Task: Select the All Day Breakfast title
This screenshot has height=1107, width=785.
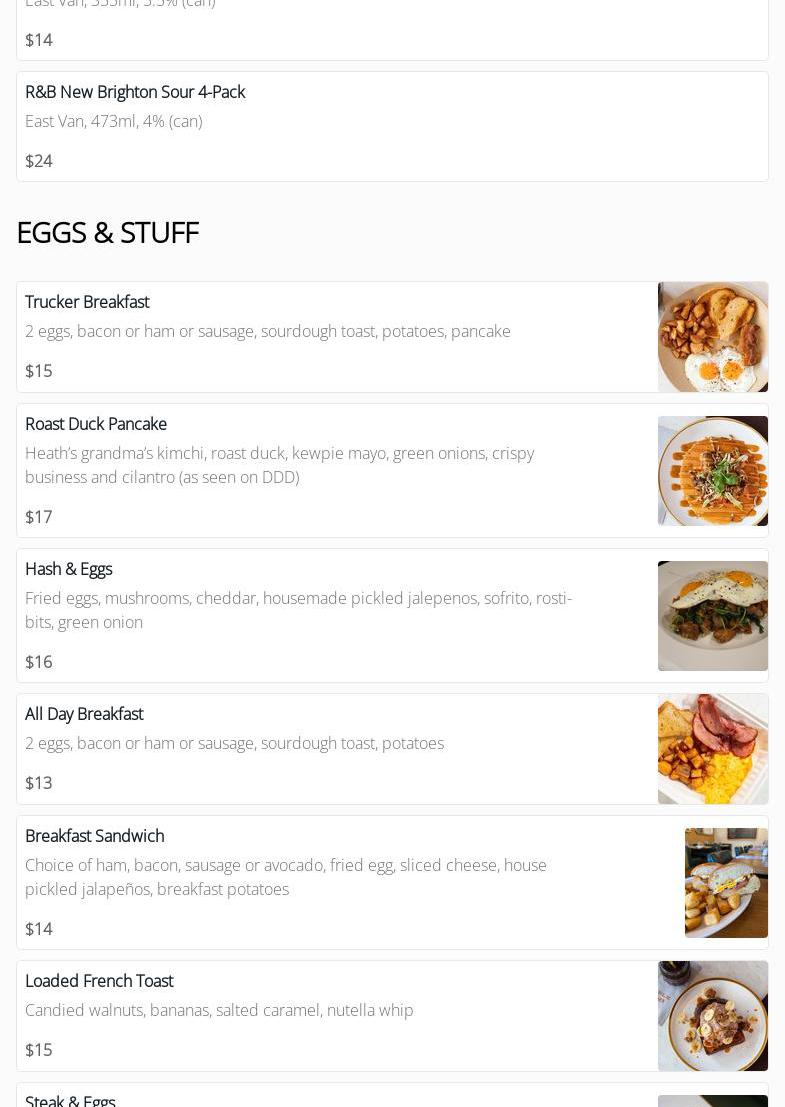Action: [84, 714]
